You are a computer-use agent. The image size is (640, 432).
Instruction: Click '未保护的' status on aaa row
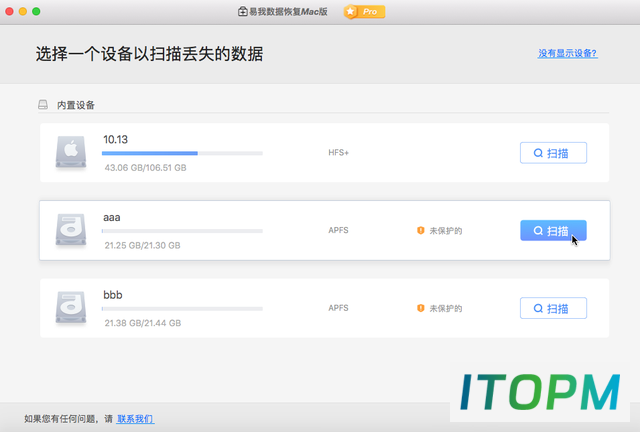point(446,231)
